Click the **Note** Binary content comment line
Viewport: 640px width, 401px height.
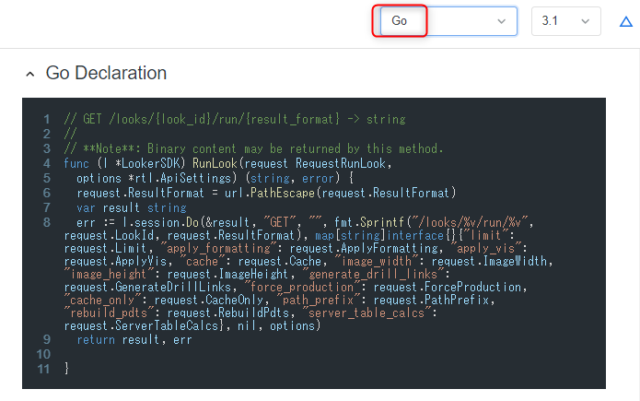tap(253, 149)
